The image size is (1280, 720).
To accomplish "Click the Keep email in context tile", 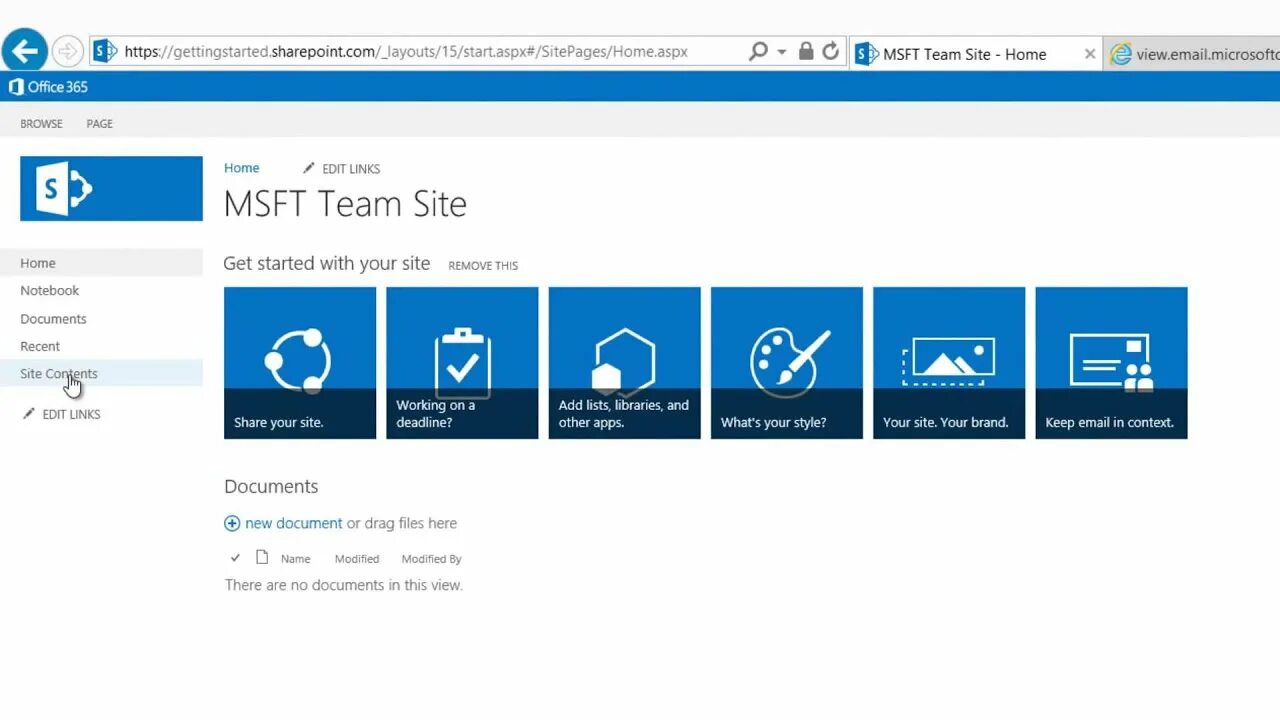I will [x=1111, y=363].
